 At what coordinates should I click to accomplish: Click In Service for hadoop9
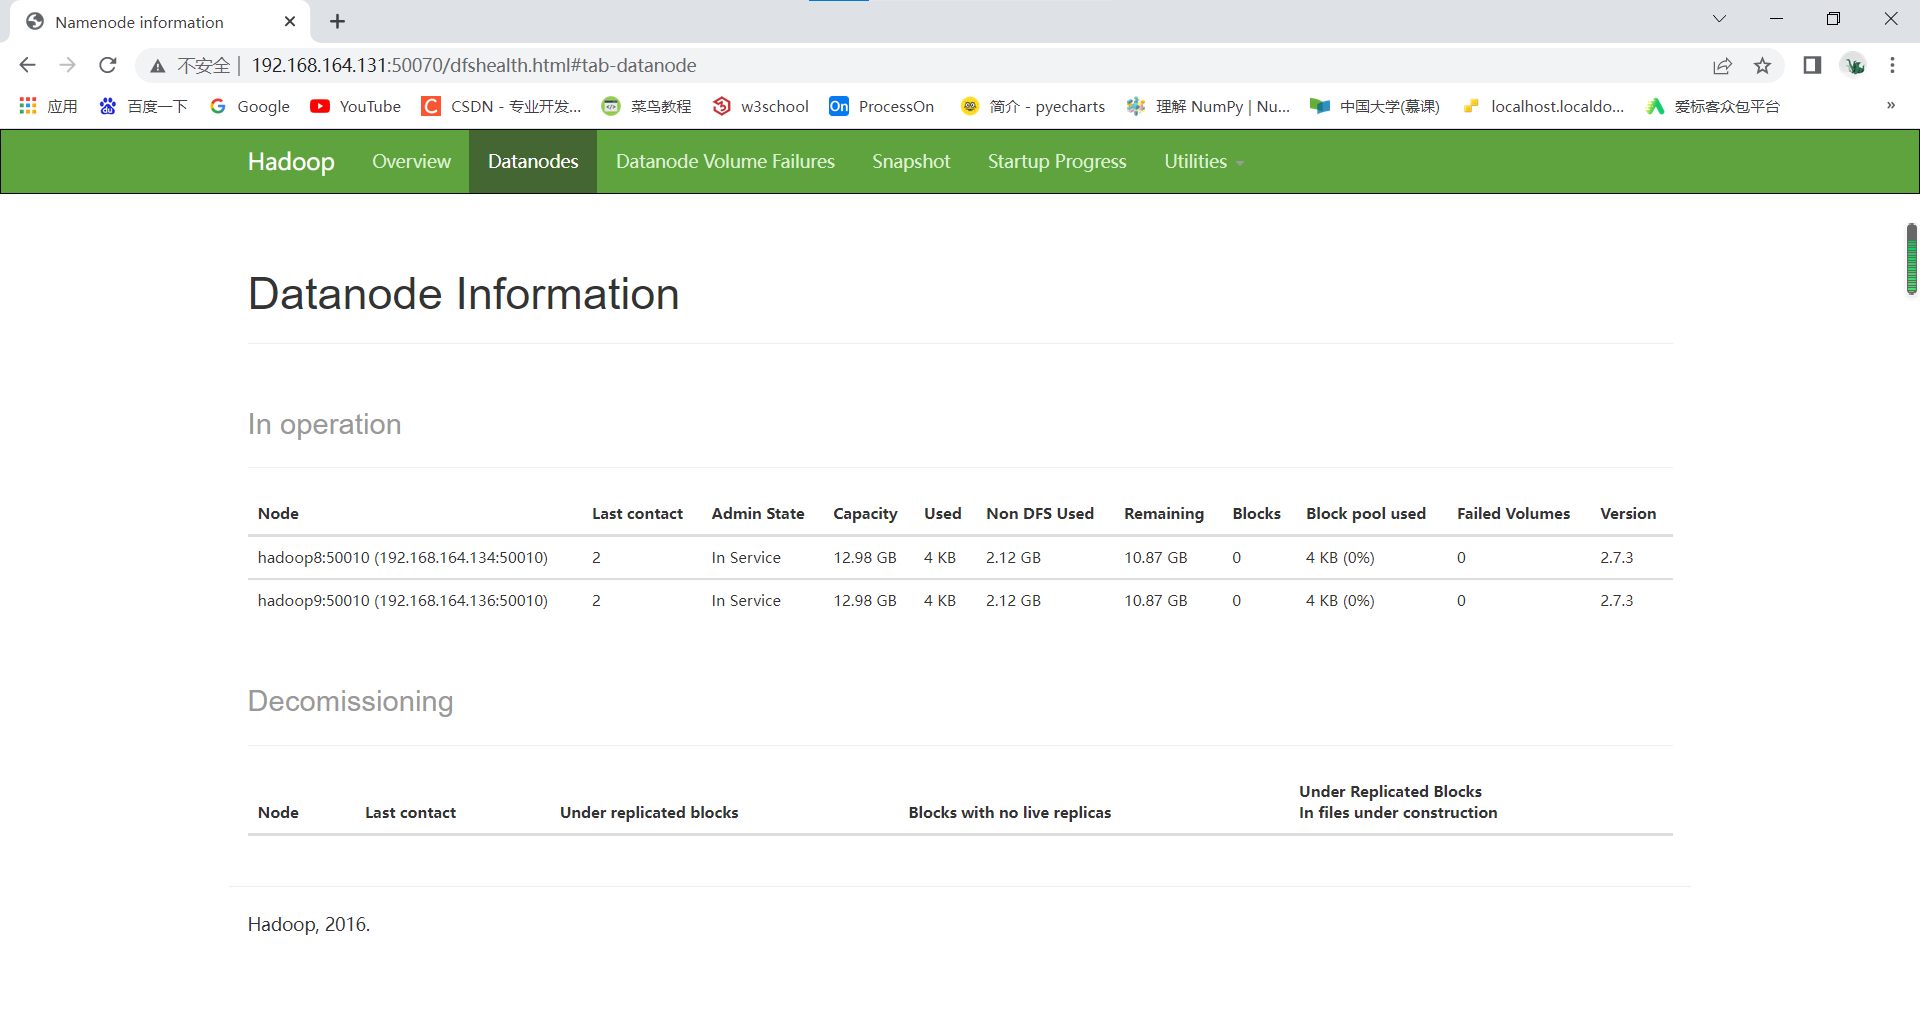point(746,600)
